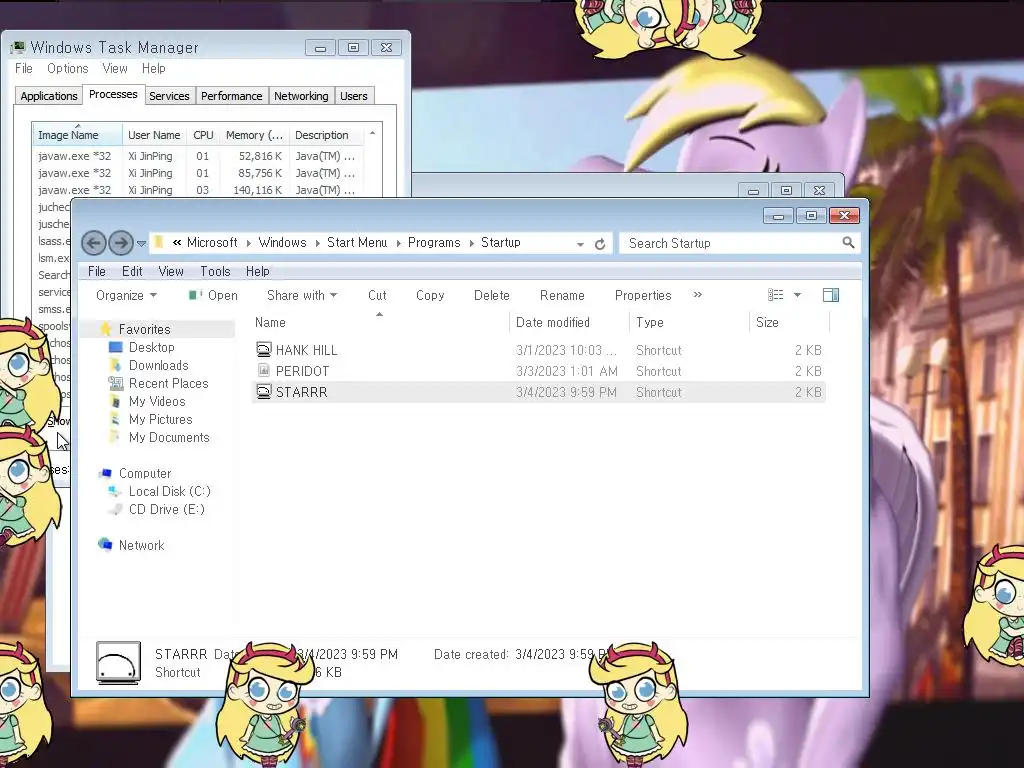The height and width of the screenshot is (768, 1024).
Task: Open Explorer Help menu
Action: 257,271
